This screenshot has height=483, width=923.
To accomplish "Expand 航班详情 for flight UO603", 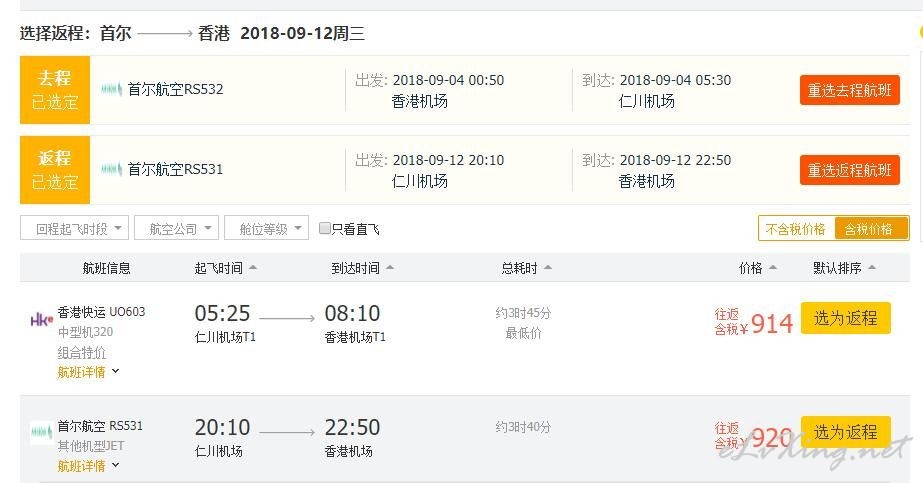I will [88, 372].
